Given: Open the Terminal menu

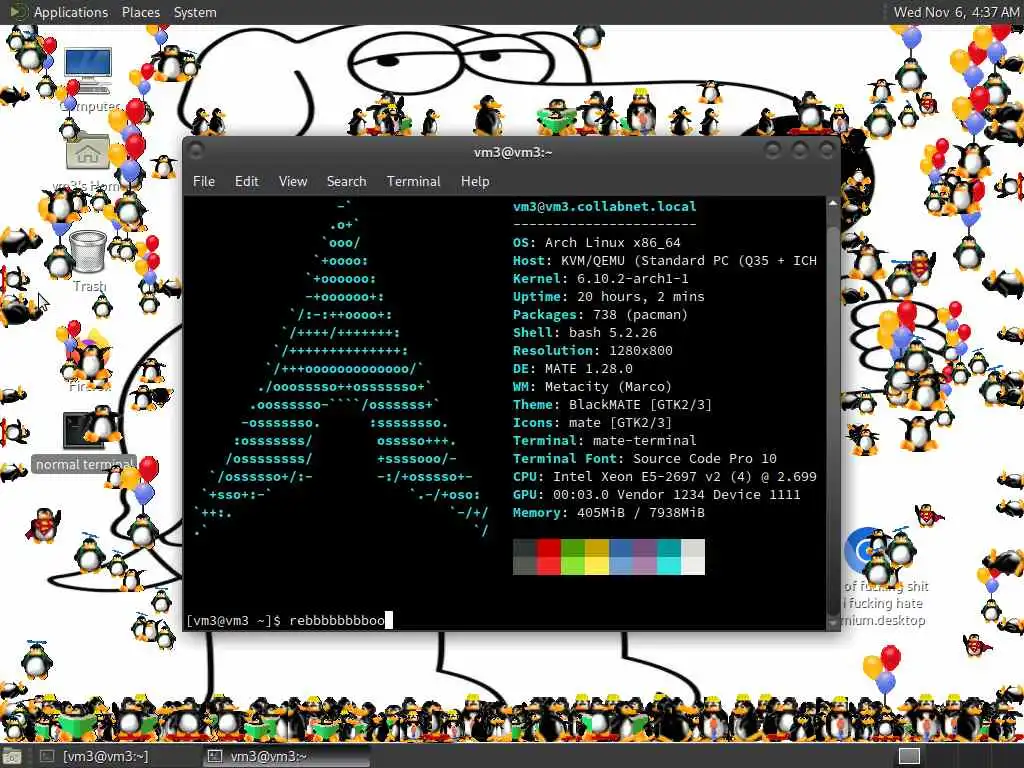Looking at the screenshot, I should (x=413, y=182).
